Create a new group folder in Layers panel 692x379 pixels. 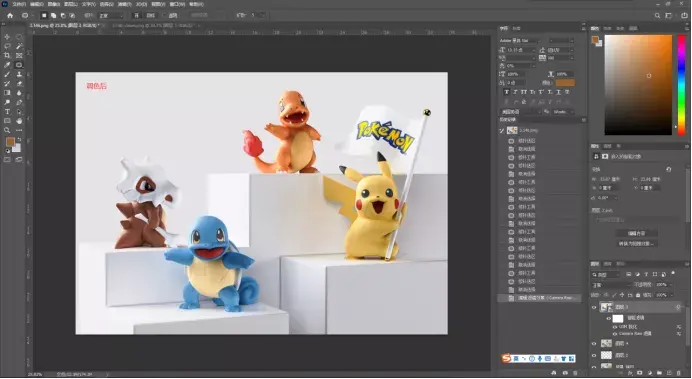click(x=659, y=373)
